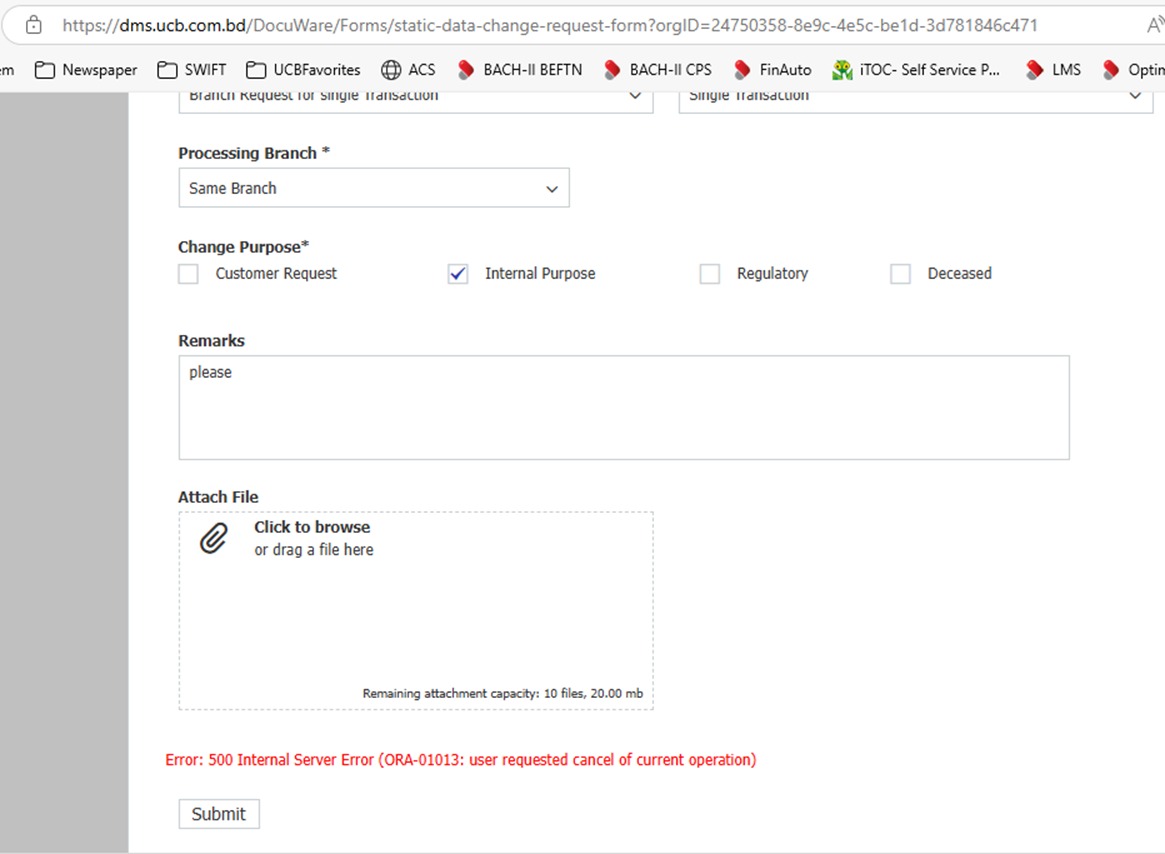Click the paperclip attach file icon

[213, 539]
